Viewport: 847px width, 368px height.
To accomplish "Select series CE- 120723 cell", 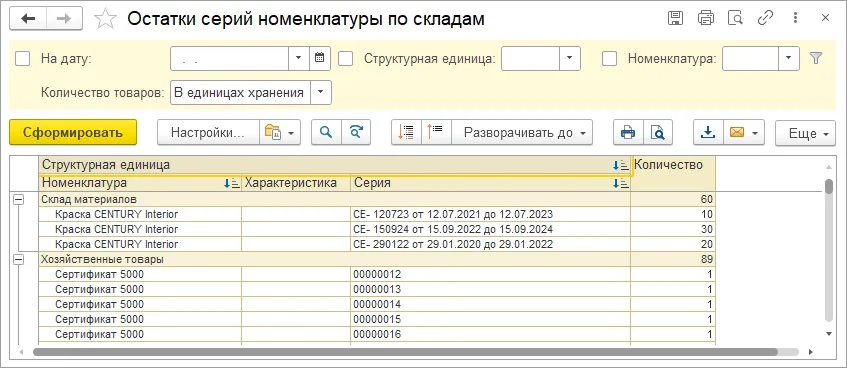I will point(490,214).
